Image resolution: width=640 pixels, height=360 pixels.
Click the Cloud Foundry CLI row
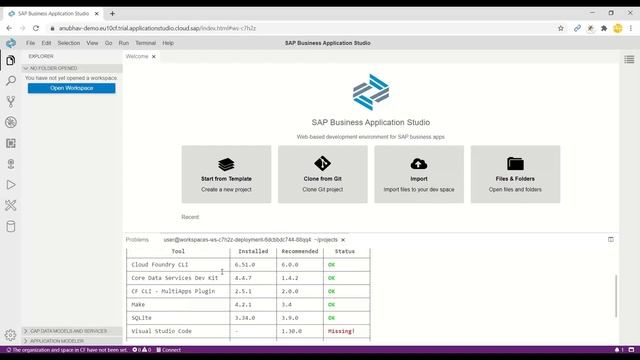248,264
